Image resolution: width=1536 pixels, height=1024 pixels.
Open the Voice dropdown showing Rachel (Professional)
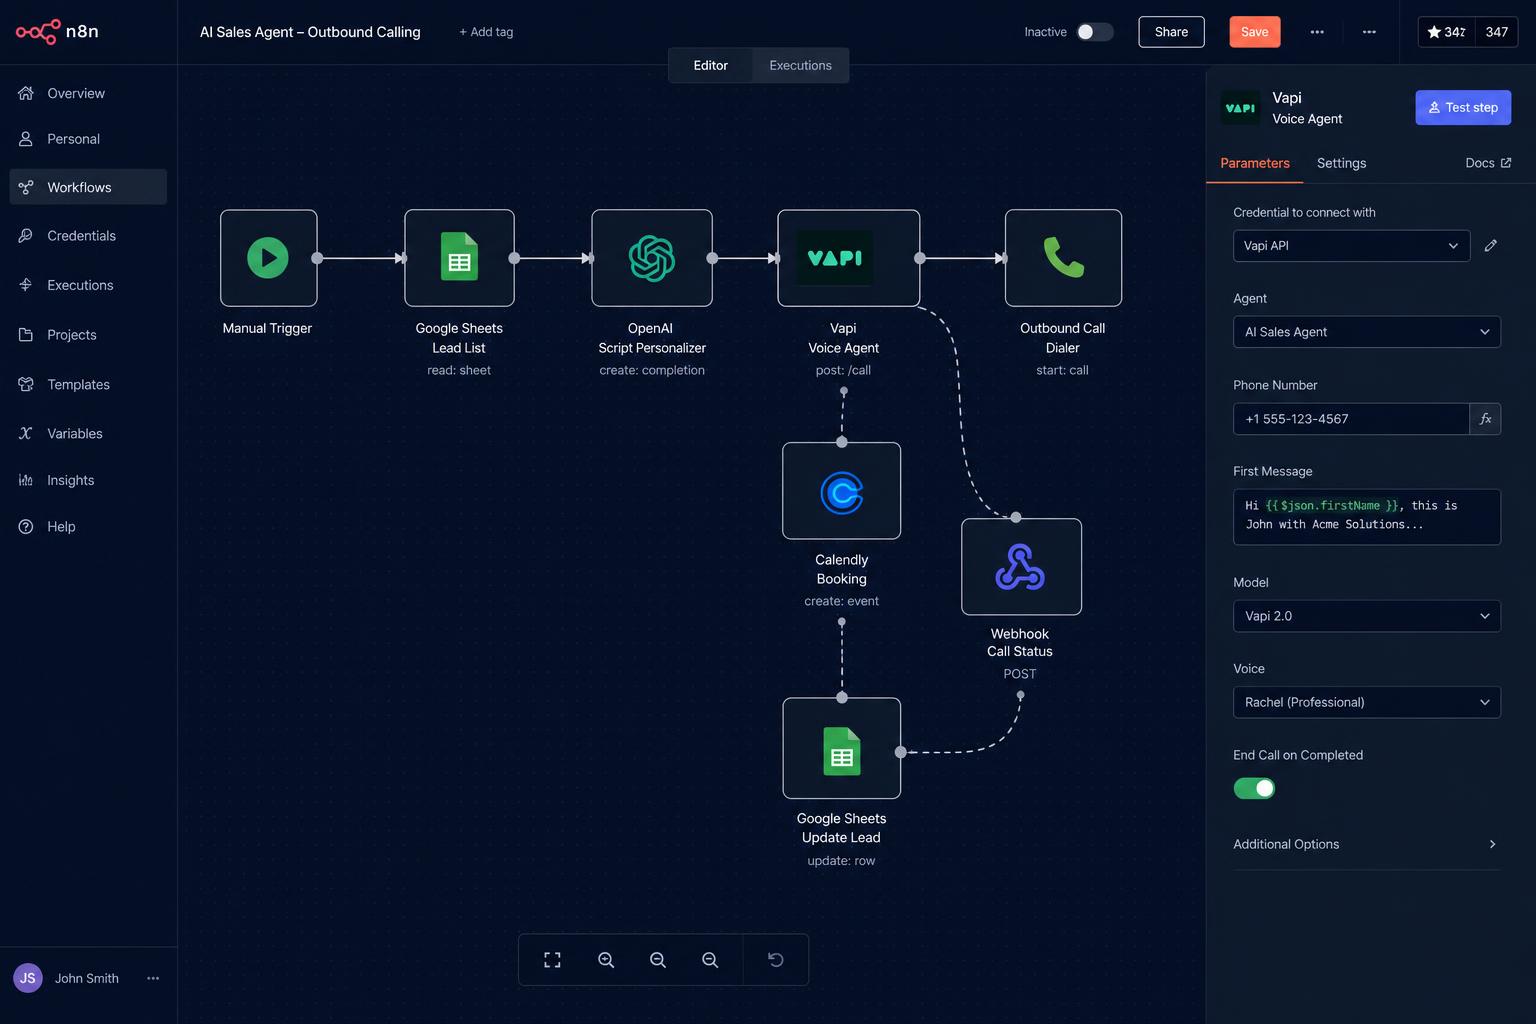(1367, 702)
